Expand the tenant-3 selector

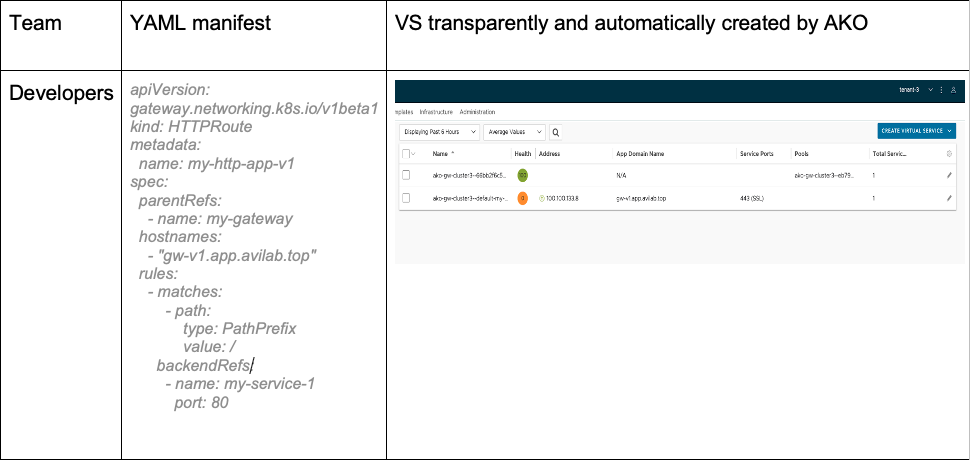(916, 90)
